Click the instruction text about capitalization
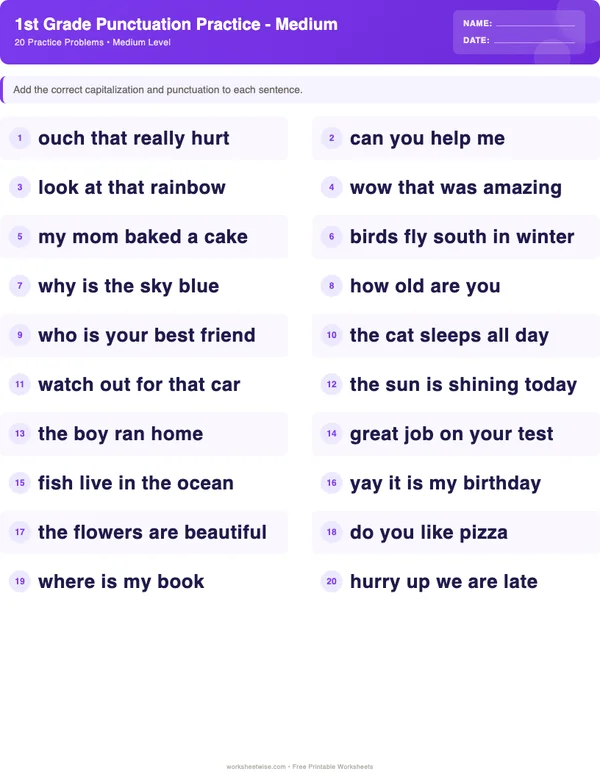 click(158, 90)
